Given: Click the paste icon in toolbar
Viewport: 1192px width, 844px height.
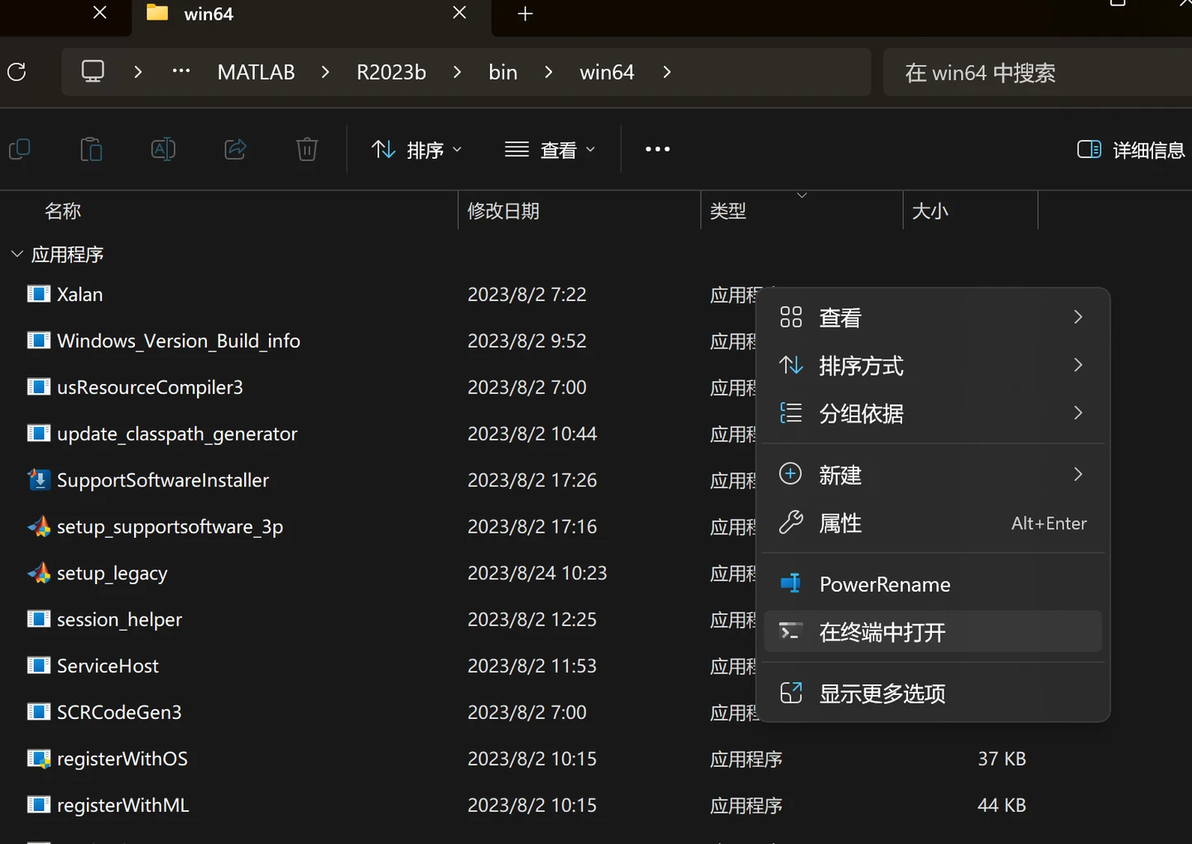Looking at the screenshot, I should [x=91, y=149].
